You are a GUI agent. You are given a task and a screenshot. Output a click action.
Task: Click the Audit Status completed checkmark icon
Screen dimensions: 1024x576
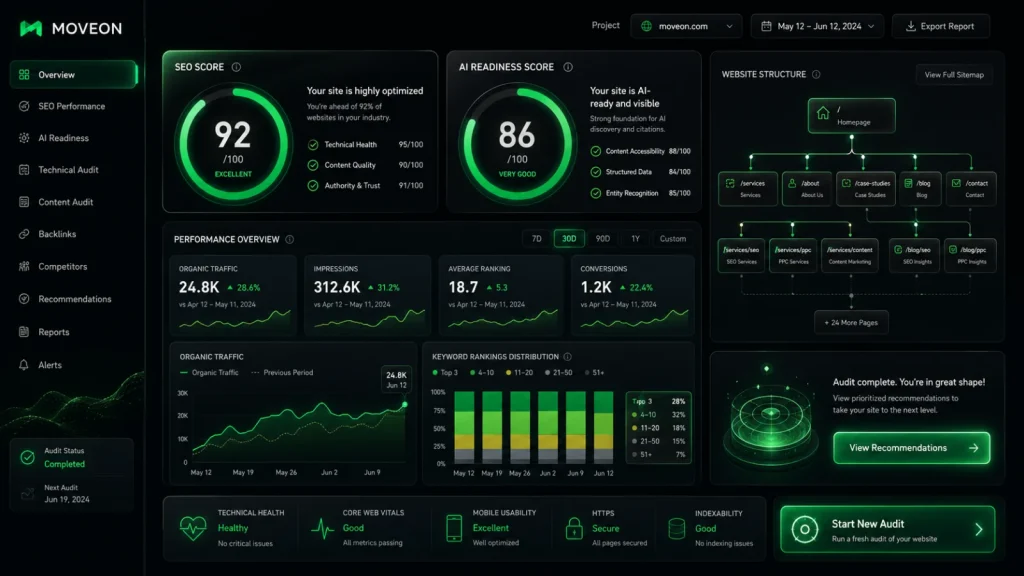click(27, 457)
